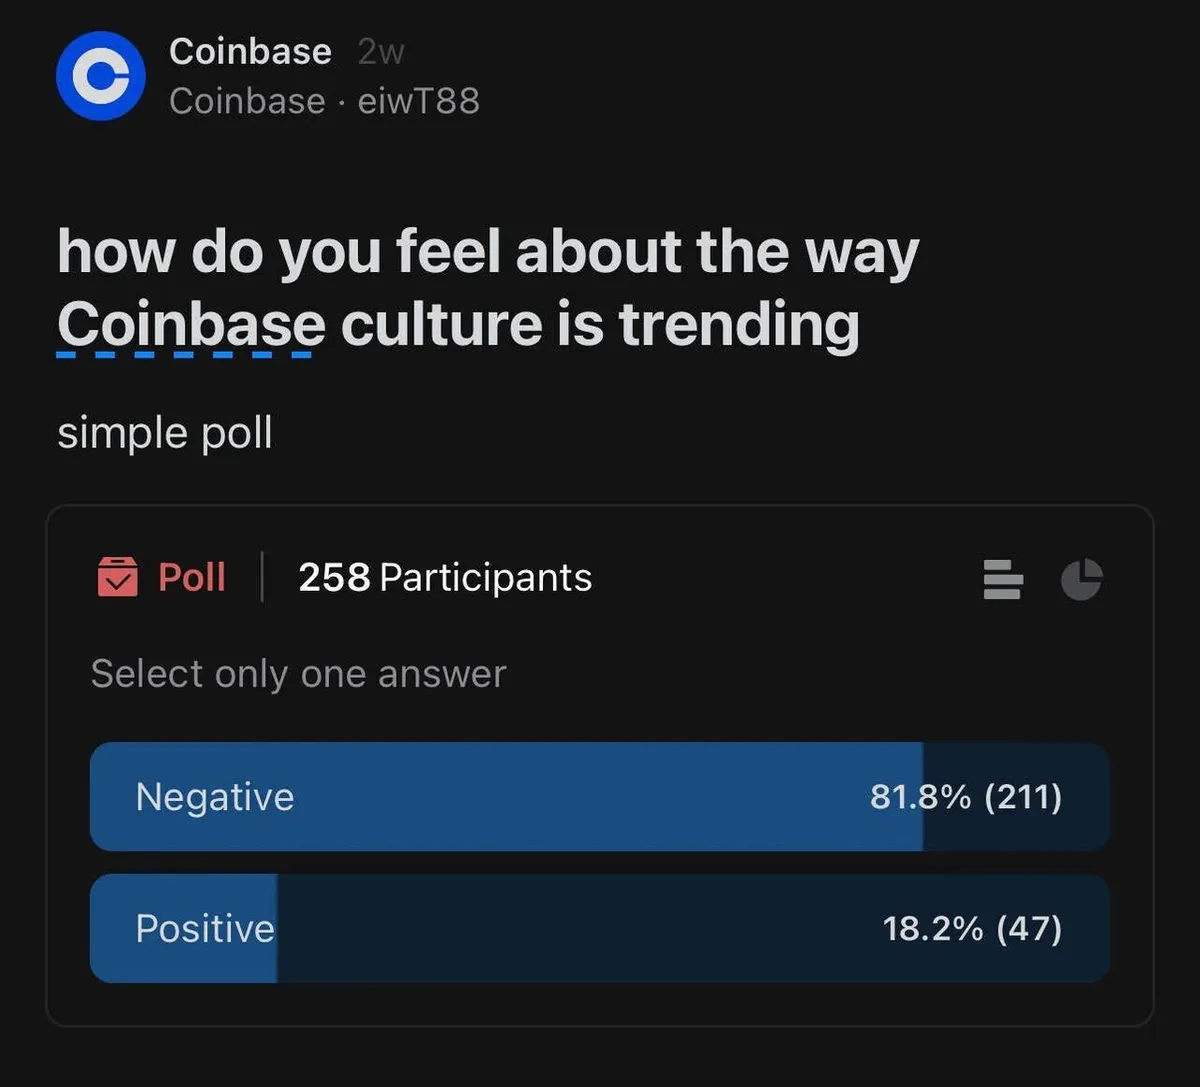1200x1087 pixels.
Task: Open the underlined Coinbase link in title
Action: 191,324
